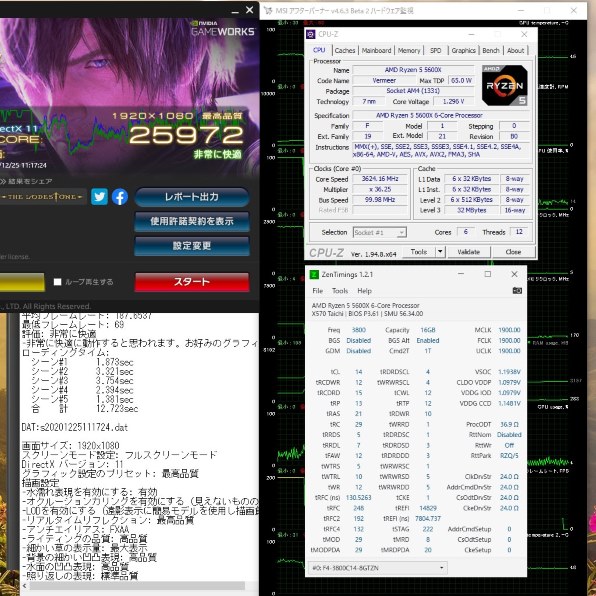
Task: Click the red スタート start button
Action: click(192, 282)
